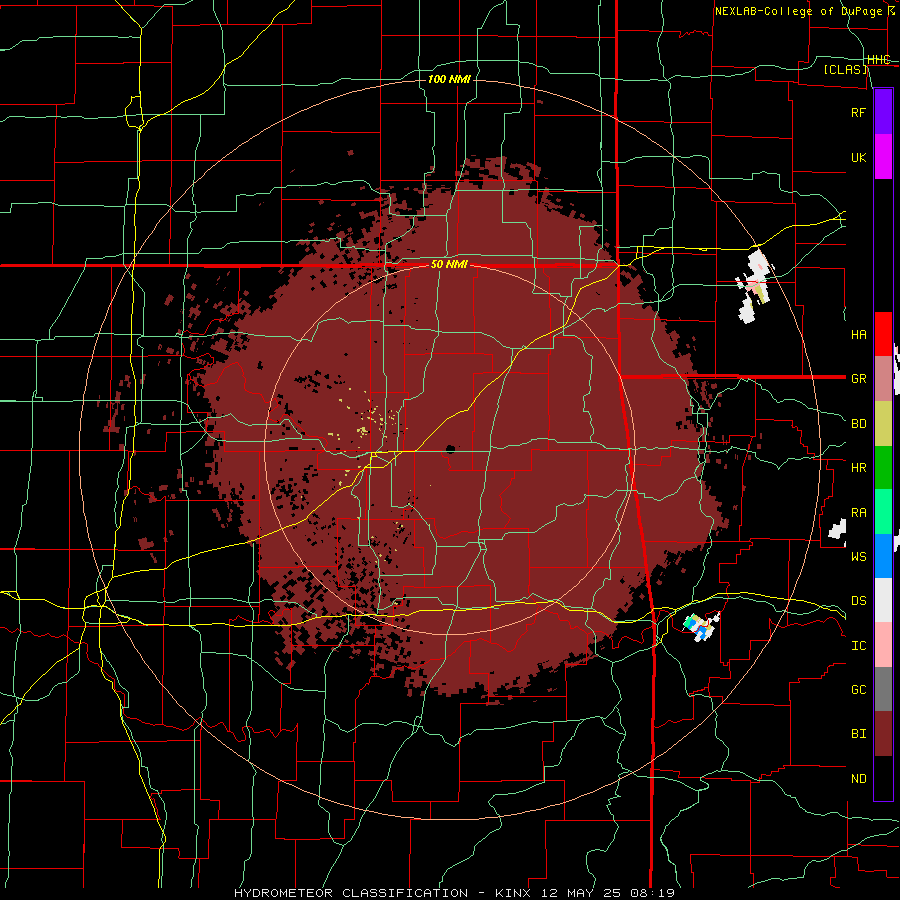Screen dimensions: 900x900
Task: Select the dusty pink GR legend swatch
Action: pyautogui.click(x=883, y=378)
